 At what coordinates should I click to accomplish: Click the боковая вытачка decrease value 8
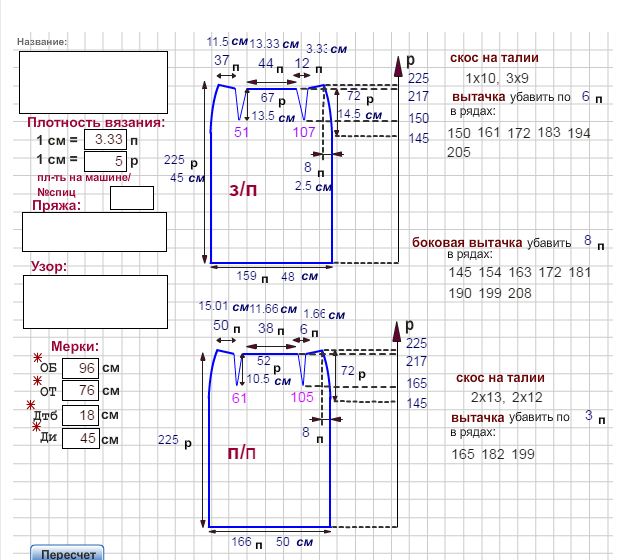pos(588,241)
